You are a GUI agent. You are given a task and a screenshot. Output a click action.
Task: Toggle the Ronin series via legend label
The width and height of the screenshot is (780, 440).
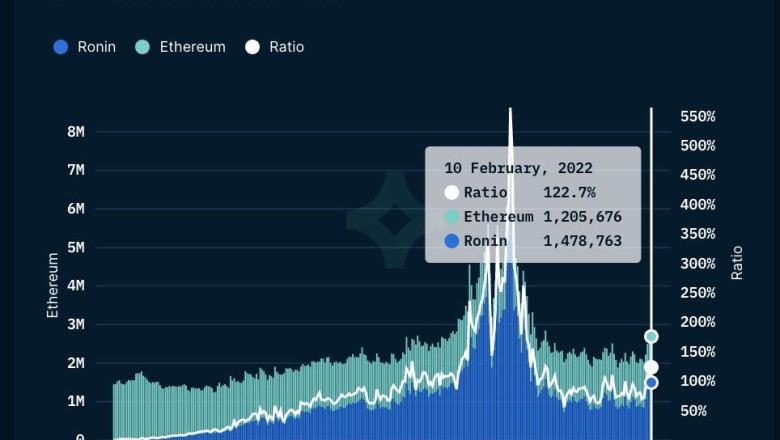click(96, 47)
